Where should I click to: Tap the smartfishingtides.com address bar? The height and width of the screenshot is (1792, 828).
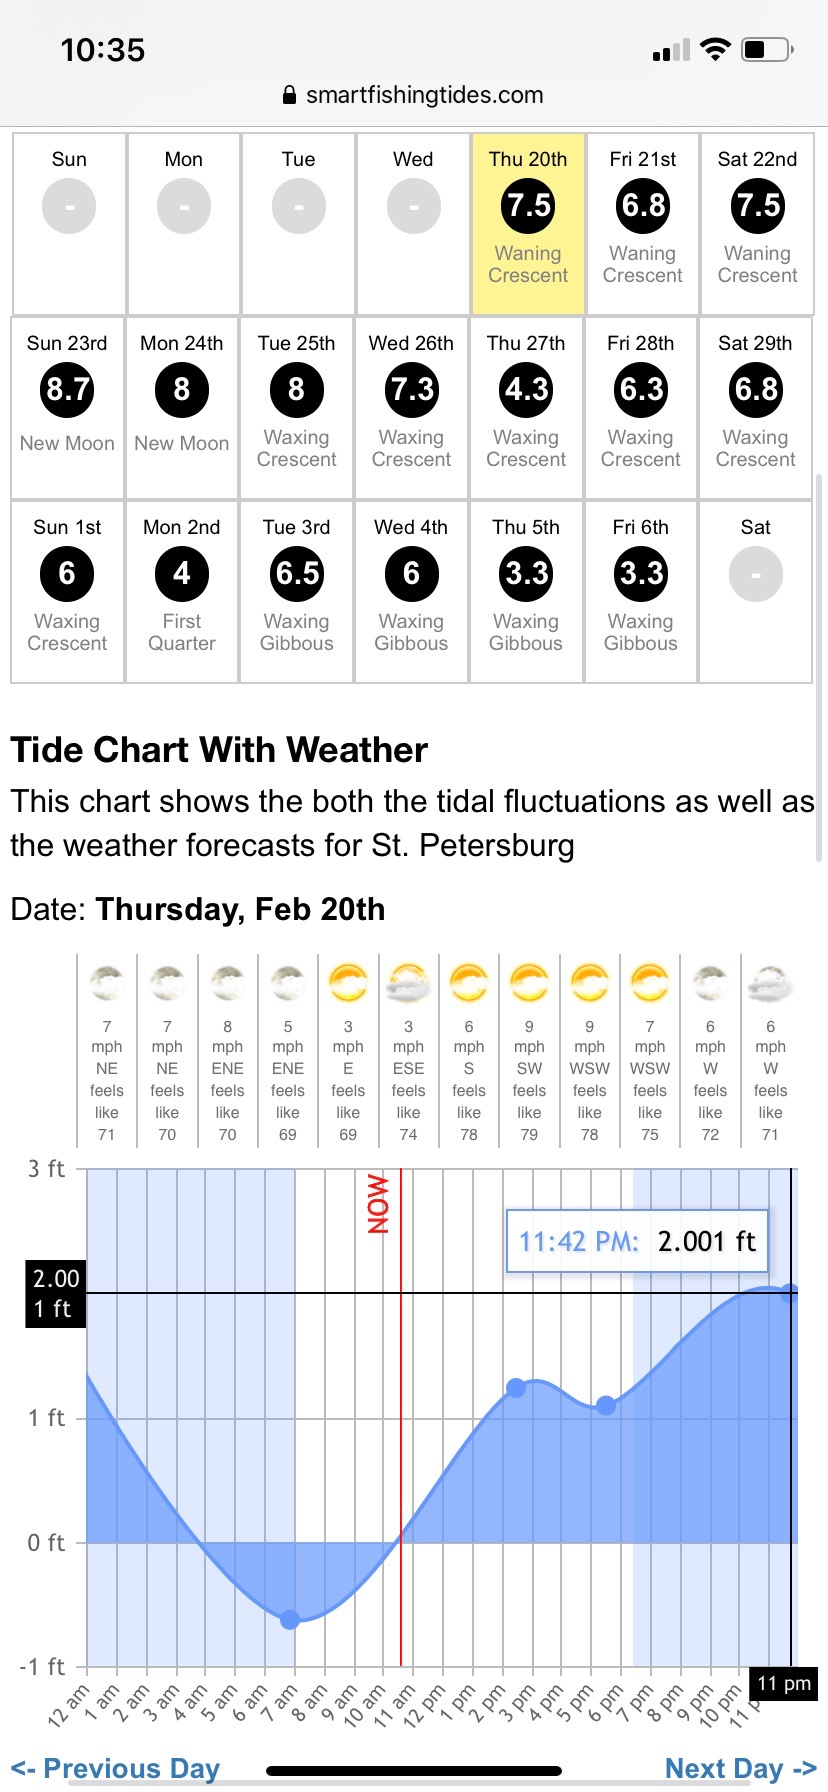424,96
